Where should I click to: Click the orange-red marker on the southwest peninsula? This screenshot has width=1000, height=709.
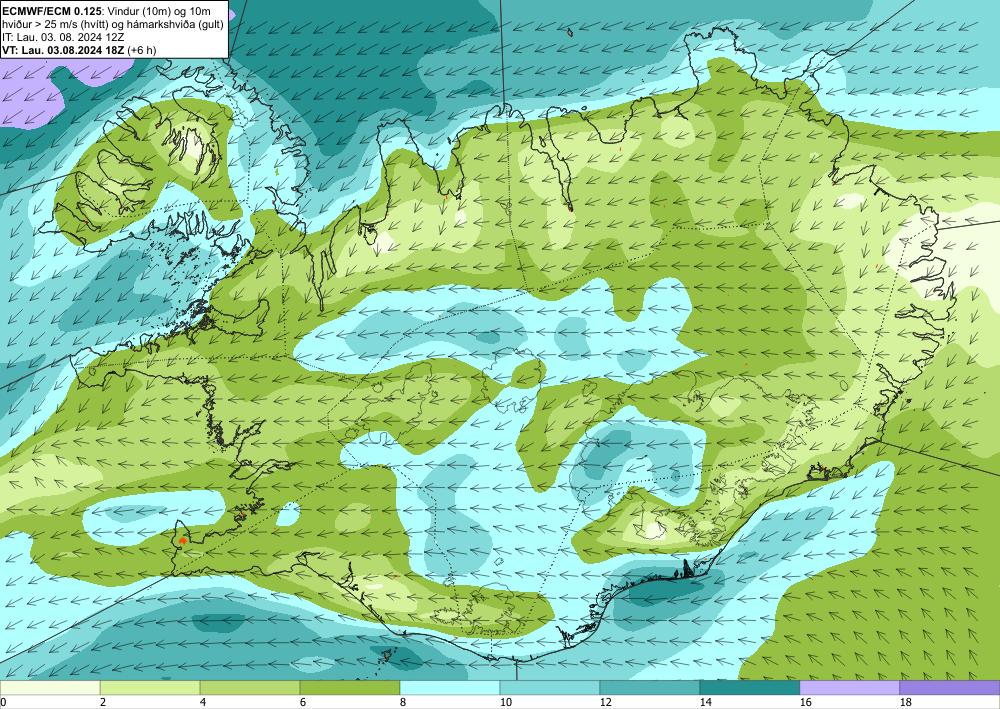pos(183,540)
